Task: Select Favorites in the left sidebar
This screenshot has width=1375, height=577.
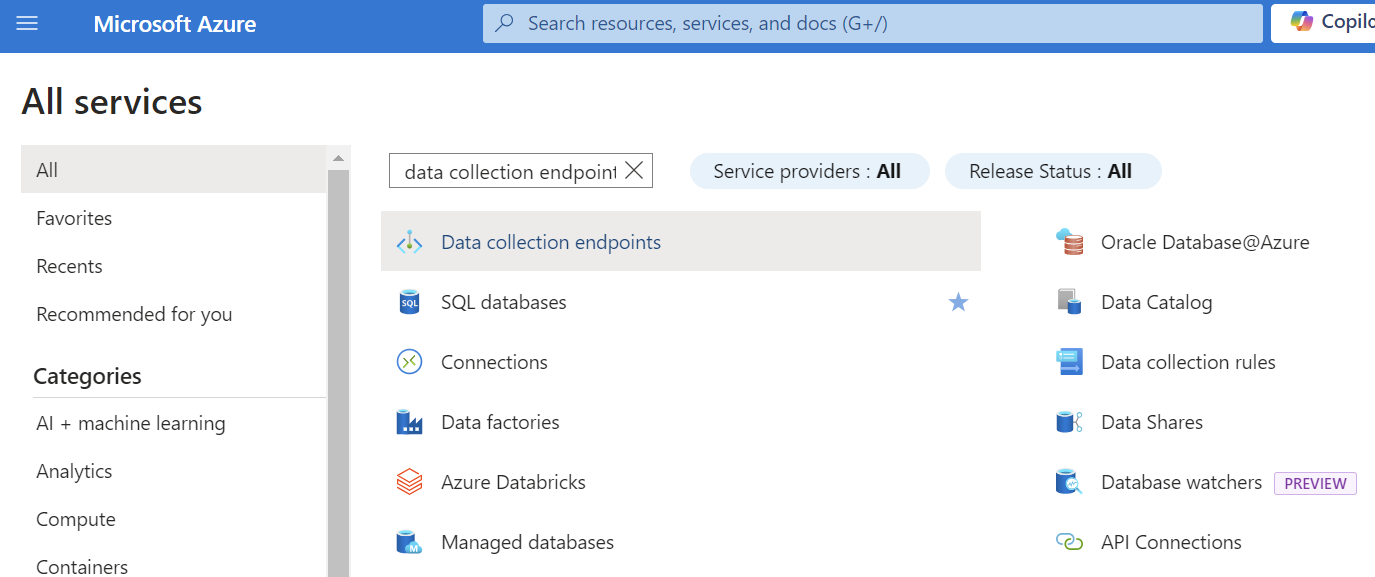Action: pyautogui.click(x=74, y=218)
